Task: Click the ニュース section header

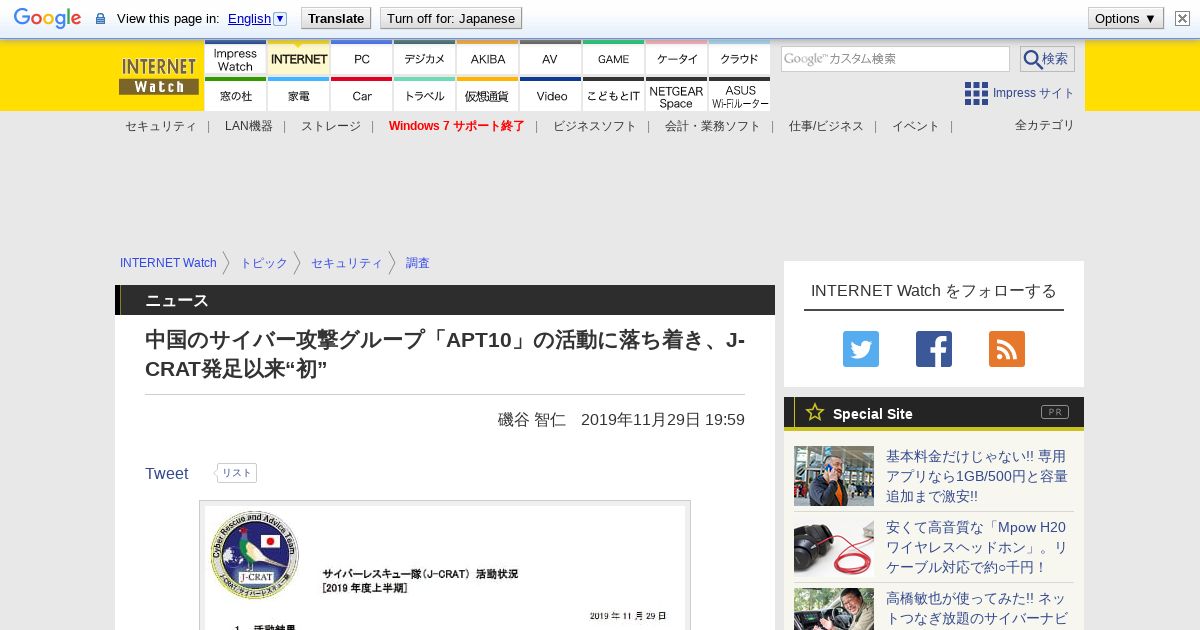Action: tap(445, 300)
